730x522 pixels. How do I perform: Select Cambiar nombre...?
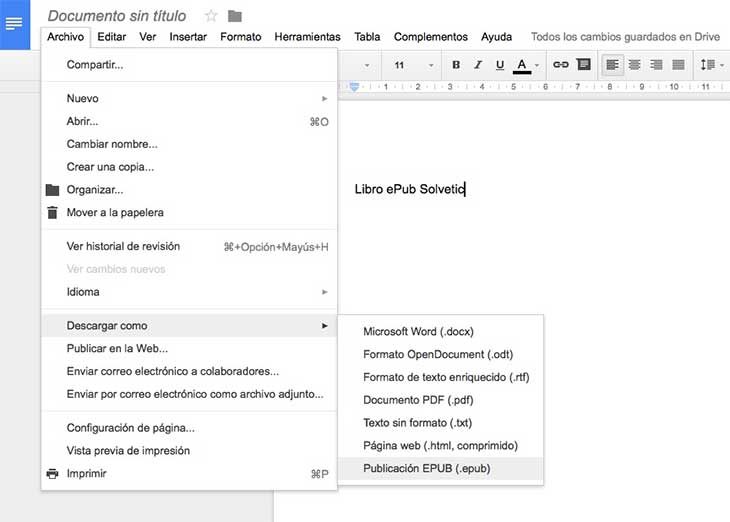point(189,144)
